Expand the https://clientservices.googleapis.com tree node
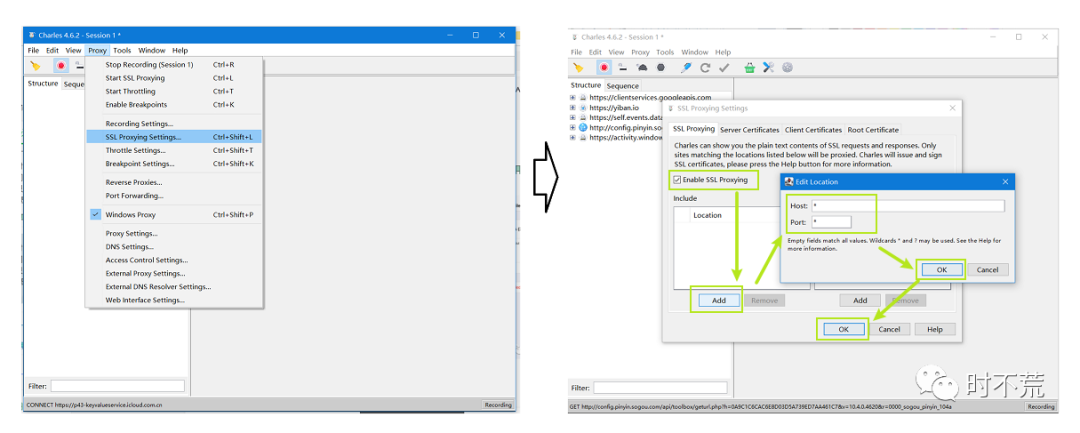Viewport: 1080px width, 433px height. [x=572, y=98]
